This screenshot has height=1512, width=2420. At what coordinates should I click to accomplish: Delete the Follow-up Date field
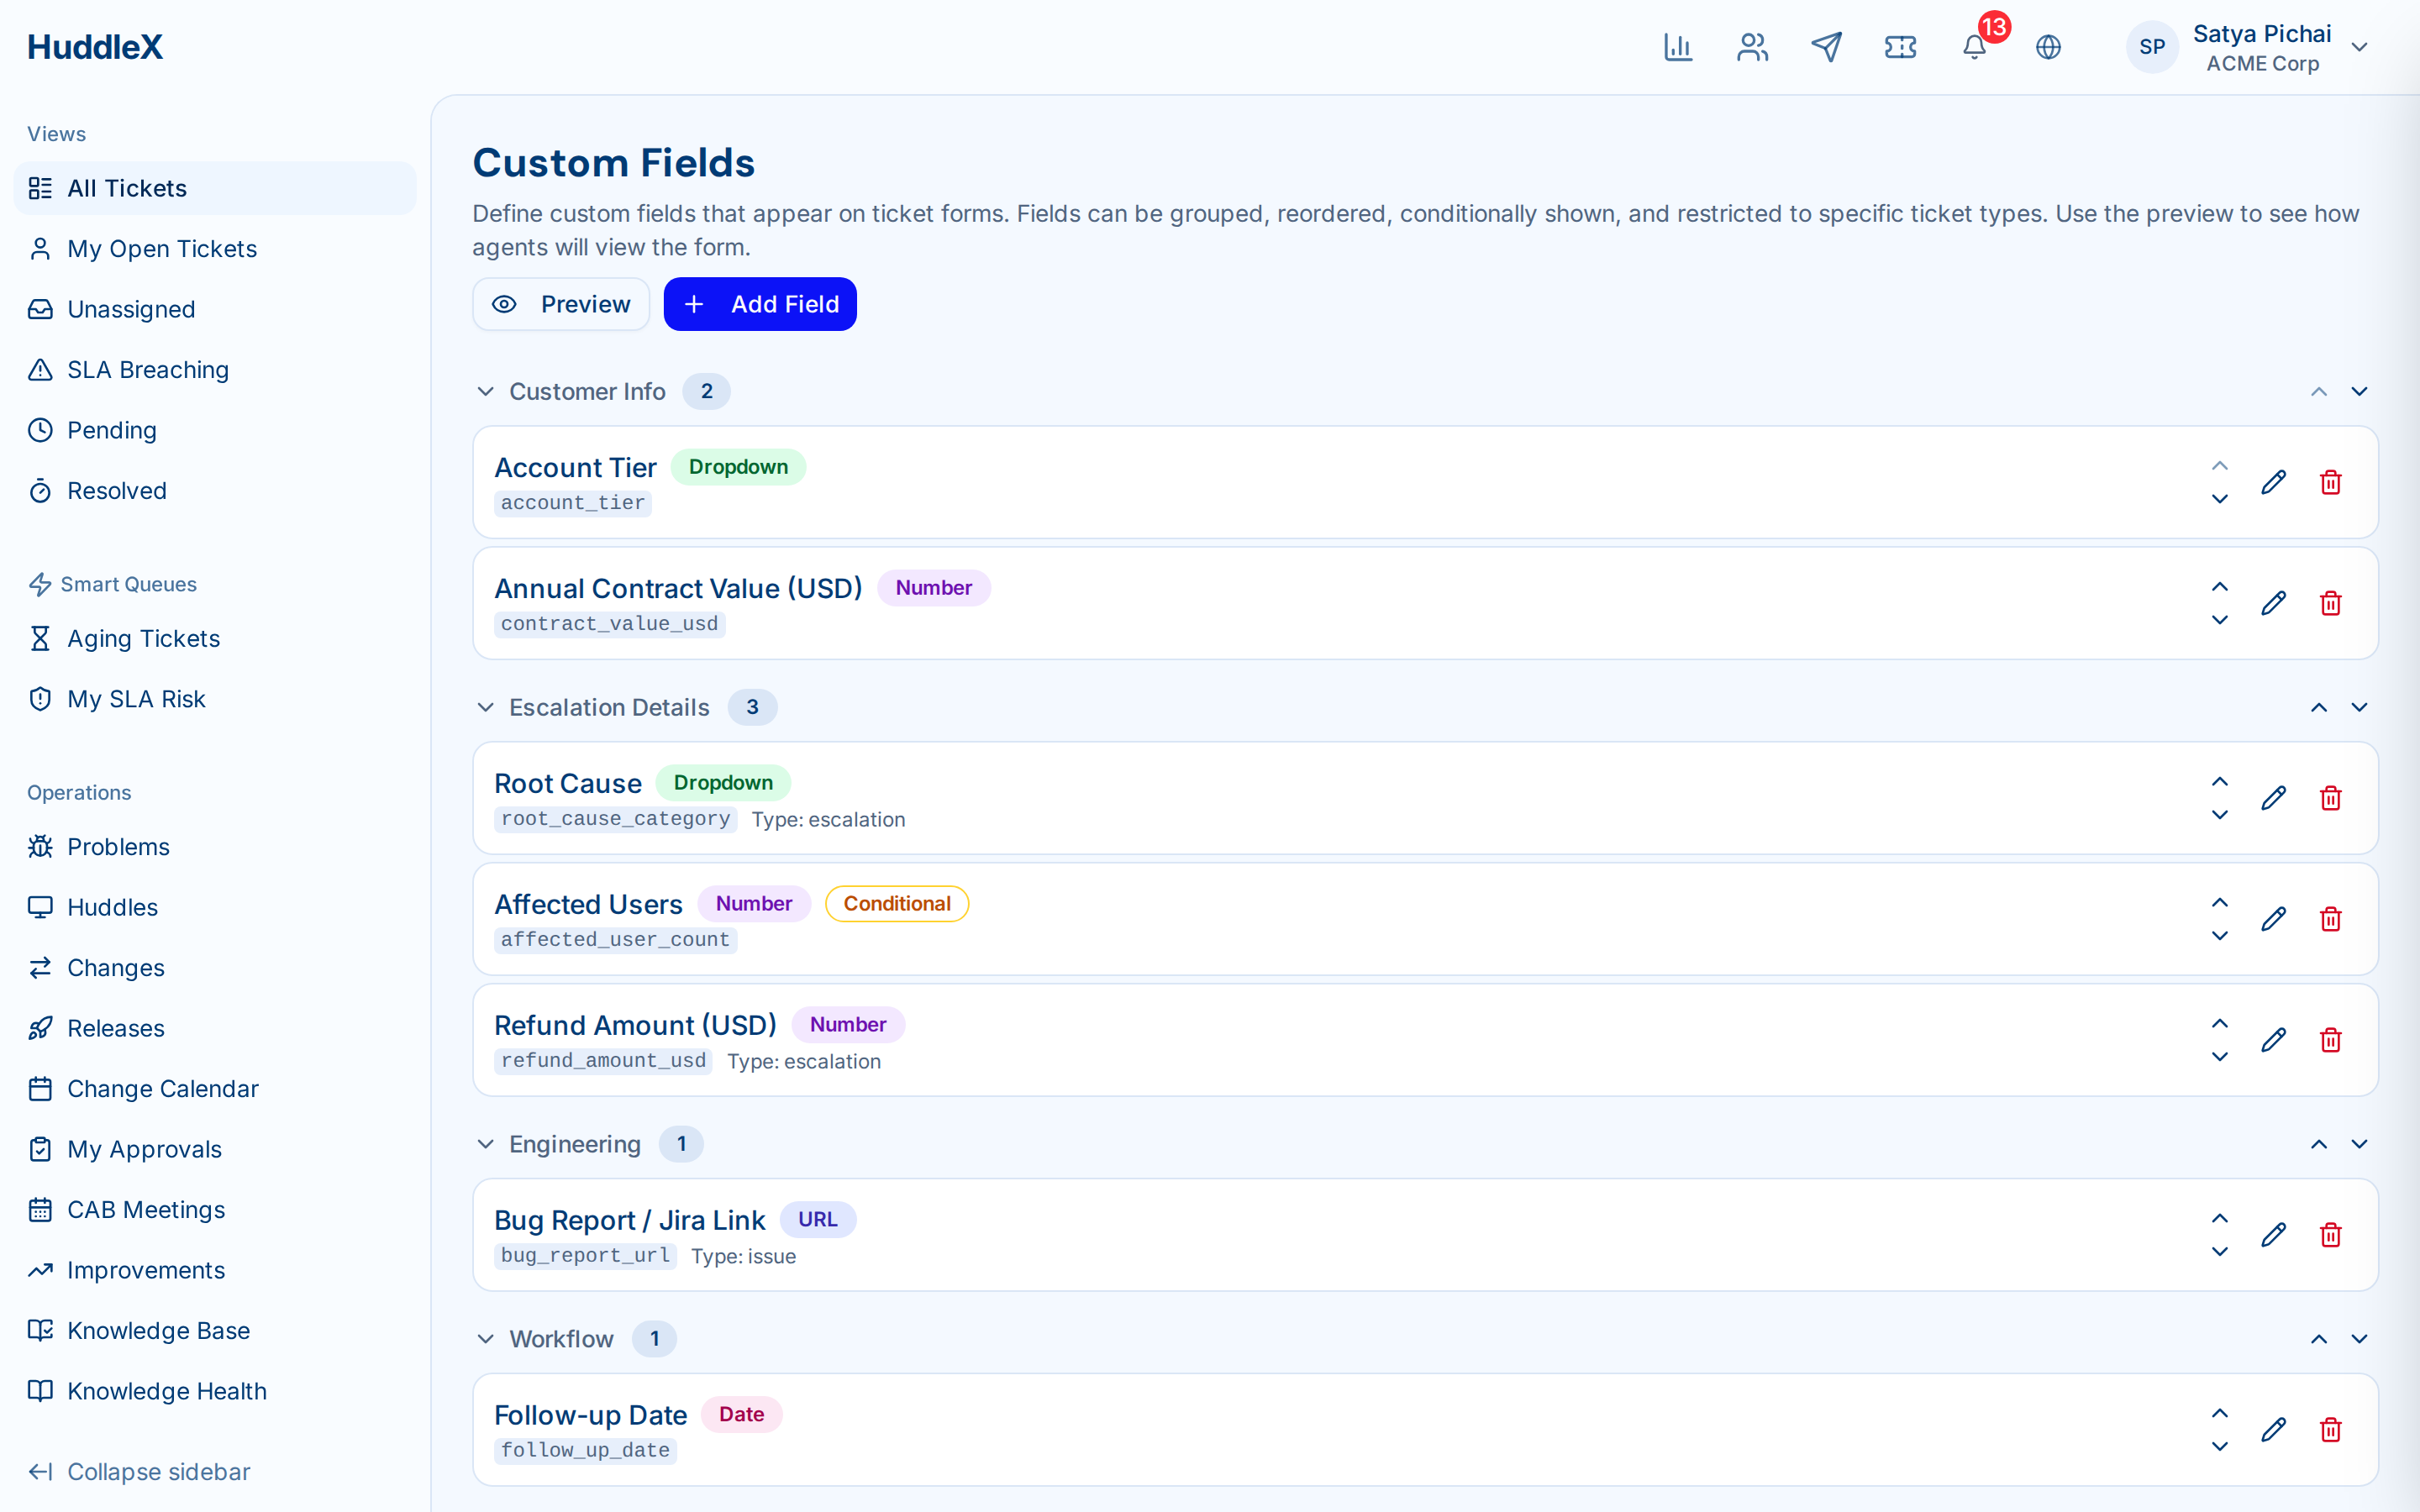click(2330, 1430)
